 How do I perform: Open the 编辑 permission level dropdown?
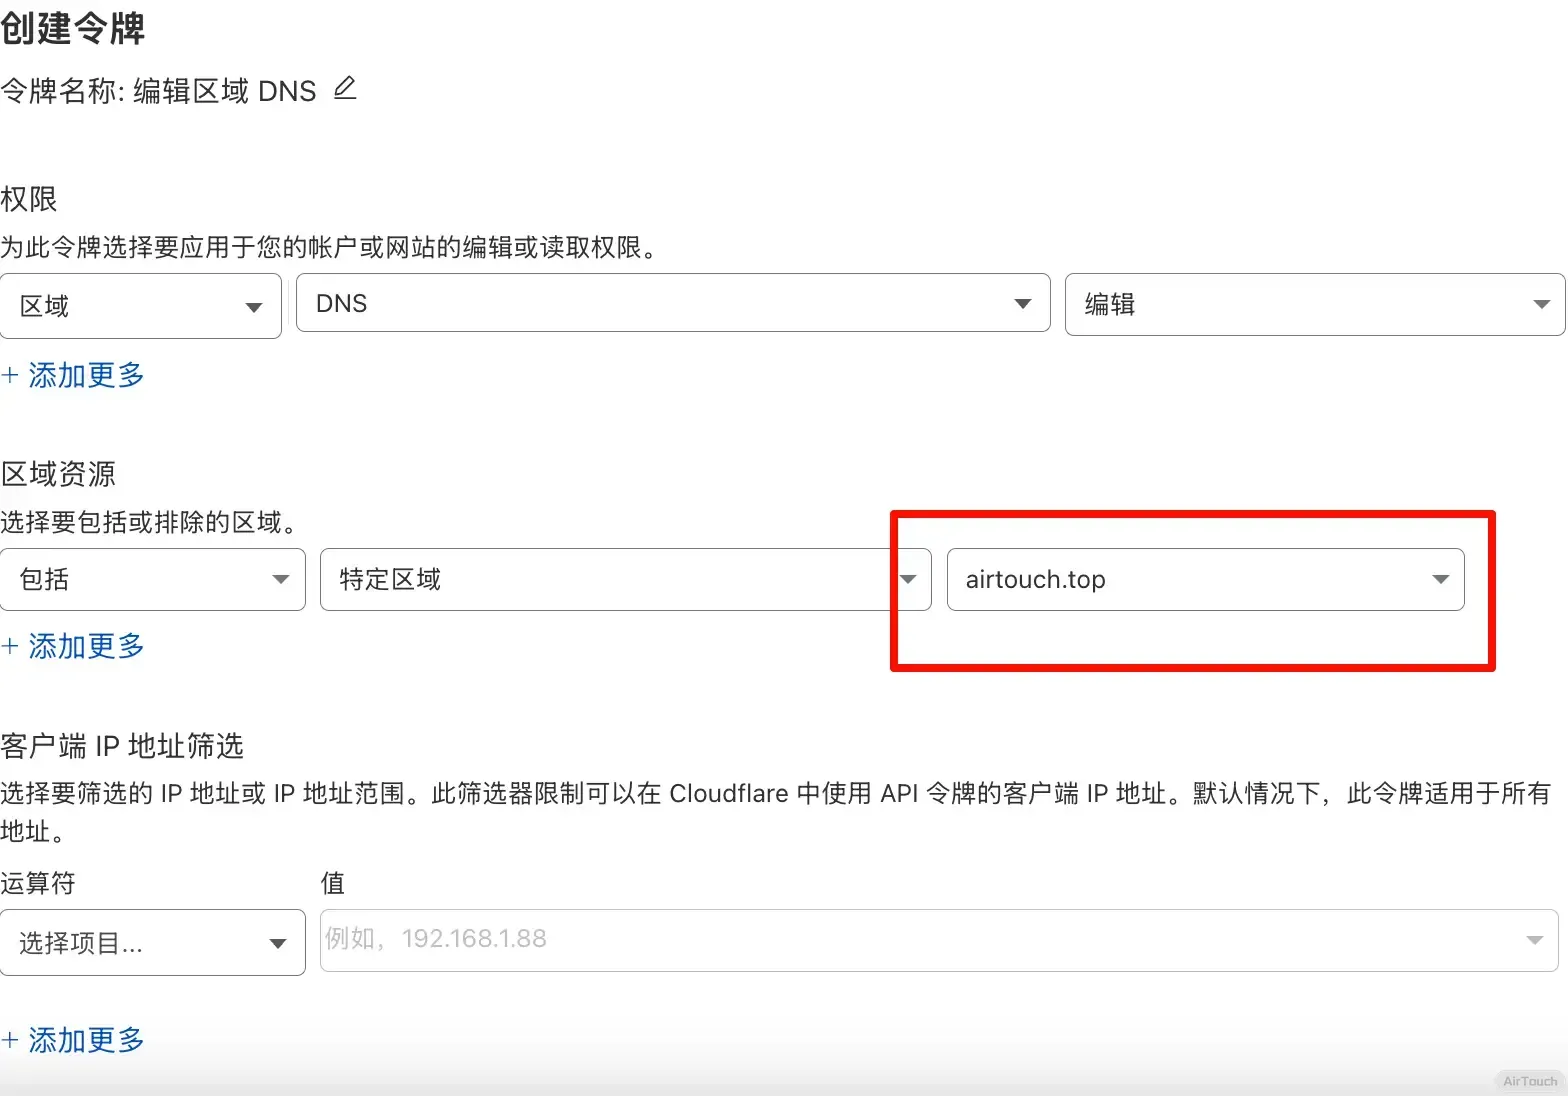[x=1314, y=305]
